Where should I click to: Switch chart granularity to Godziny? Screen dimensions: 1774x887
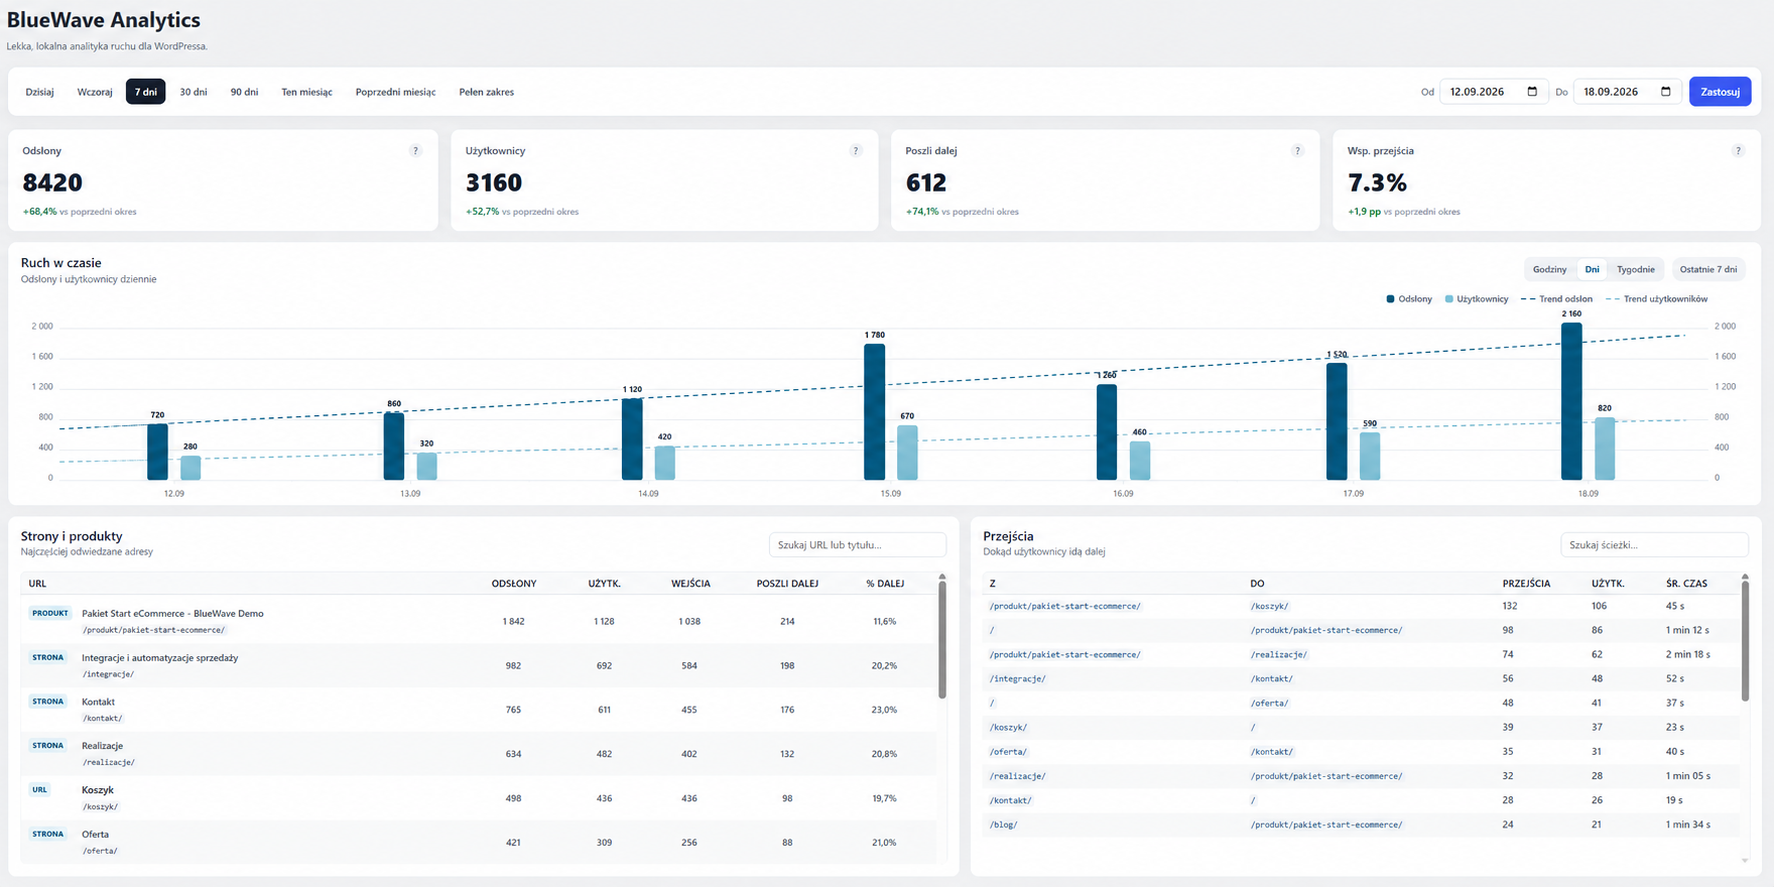pos(1549,270)
